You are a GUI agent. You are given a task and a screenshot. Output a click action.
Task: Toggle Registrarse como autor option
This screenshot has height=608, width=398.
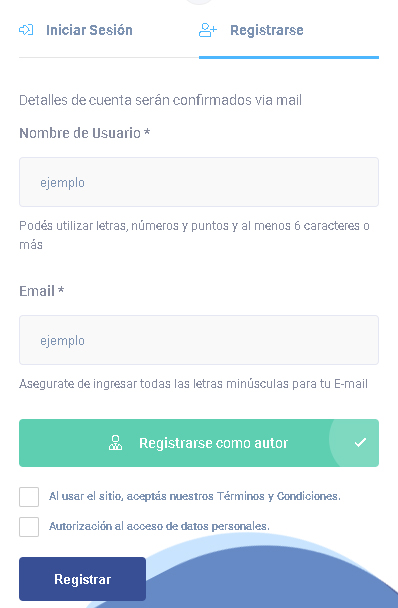(199, 443)
